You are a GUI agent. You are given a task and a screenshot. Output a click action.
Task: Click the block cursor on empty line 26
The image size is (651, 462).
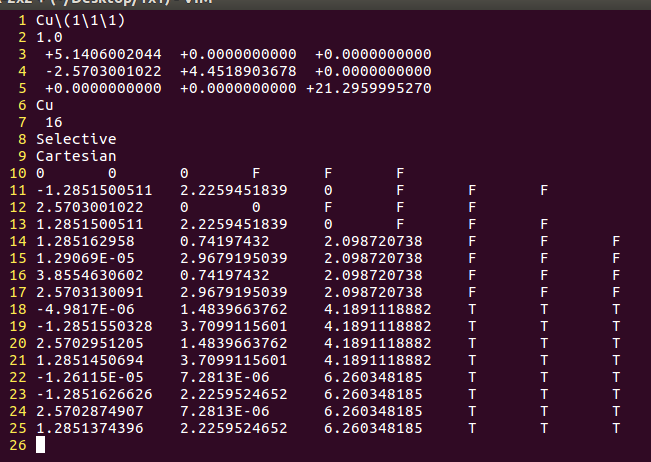point(40,445)
